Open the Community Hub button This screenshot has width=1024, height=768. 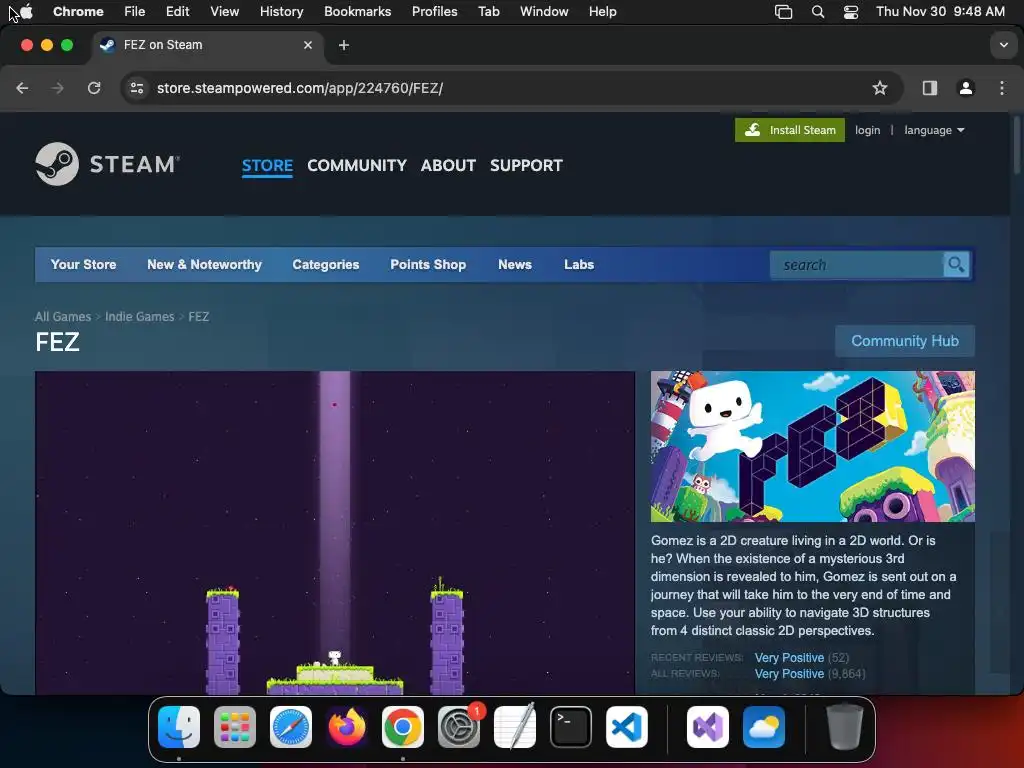(x=904, y=341)
